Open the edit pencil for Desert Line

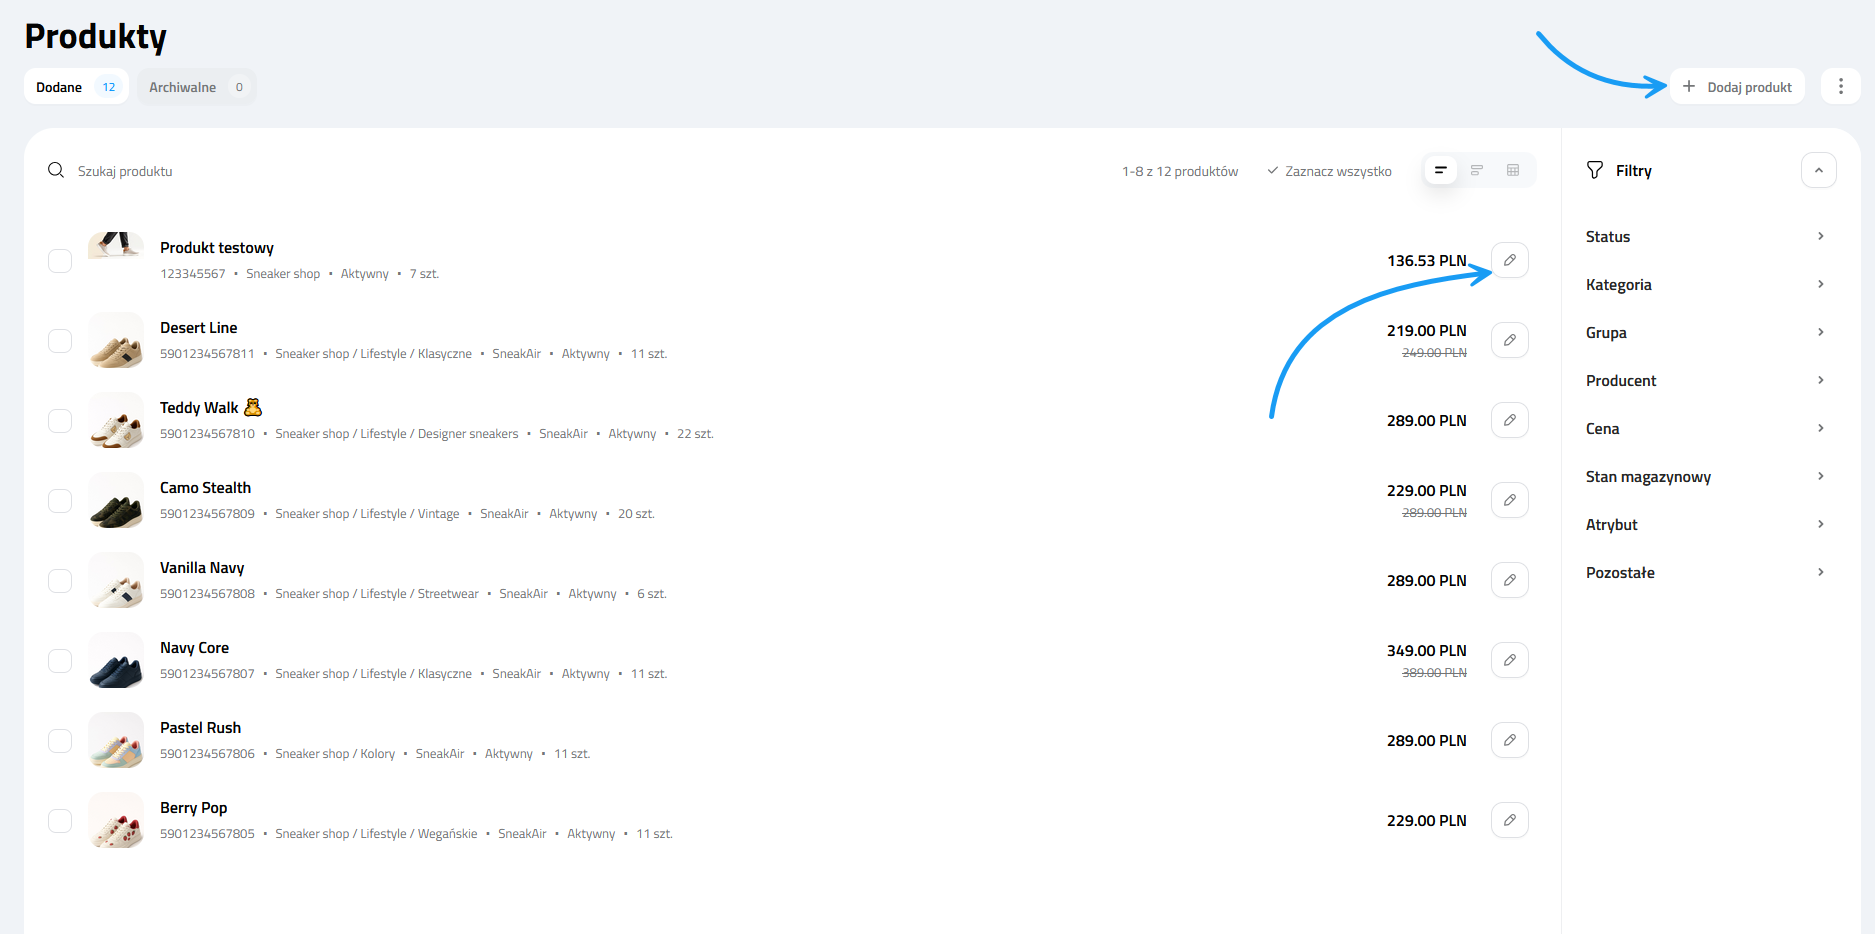[1509, 340]
